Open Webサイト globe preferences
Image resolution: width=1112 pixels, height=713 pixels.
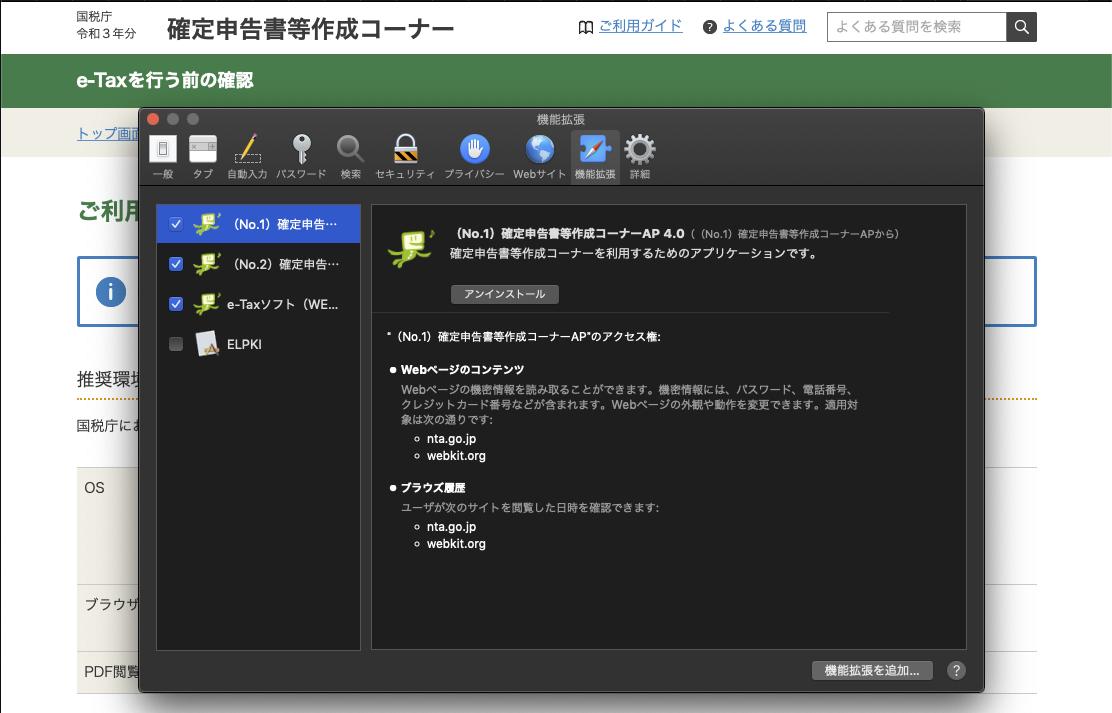(539, 156)
